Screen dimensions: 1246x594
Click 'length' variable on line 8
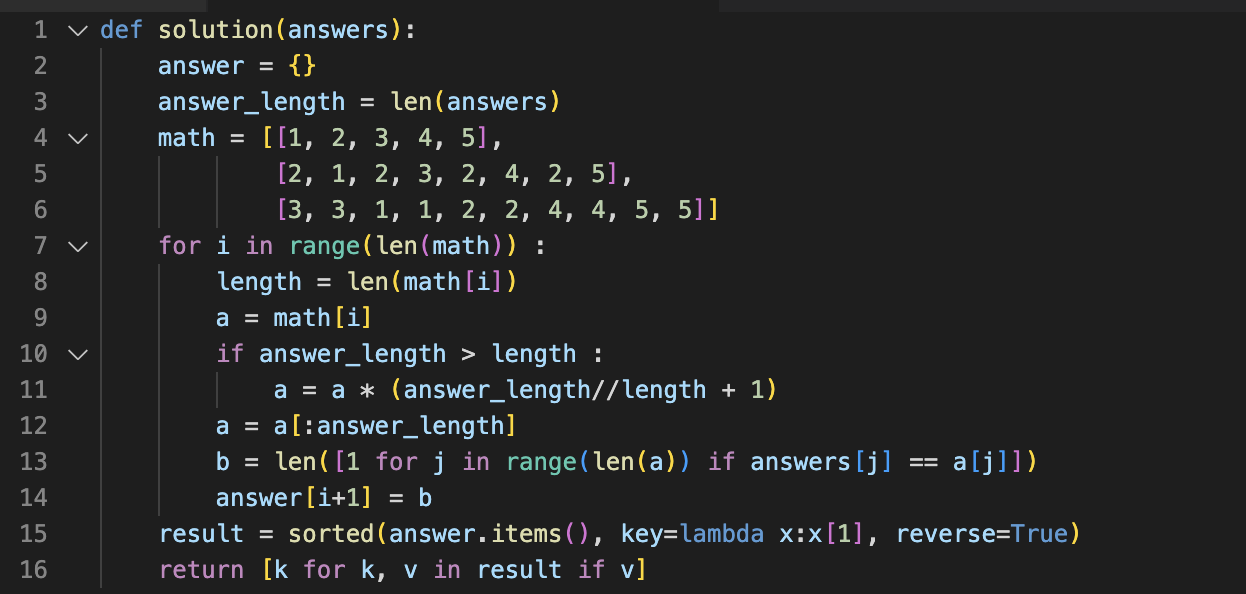[x=260, y=282]
